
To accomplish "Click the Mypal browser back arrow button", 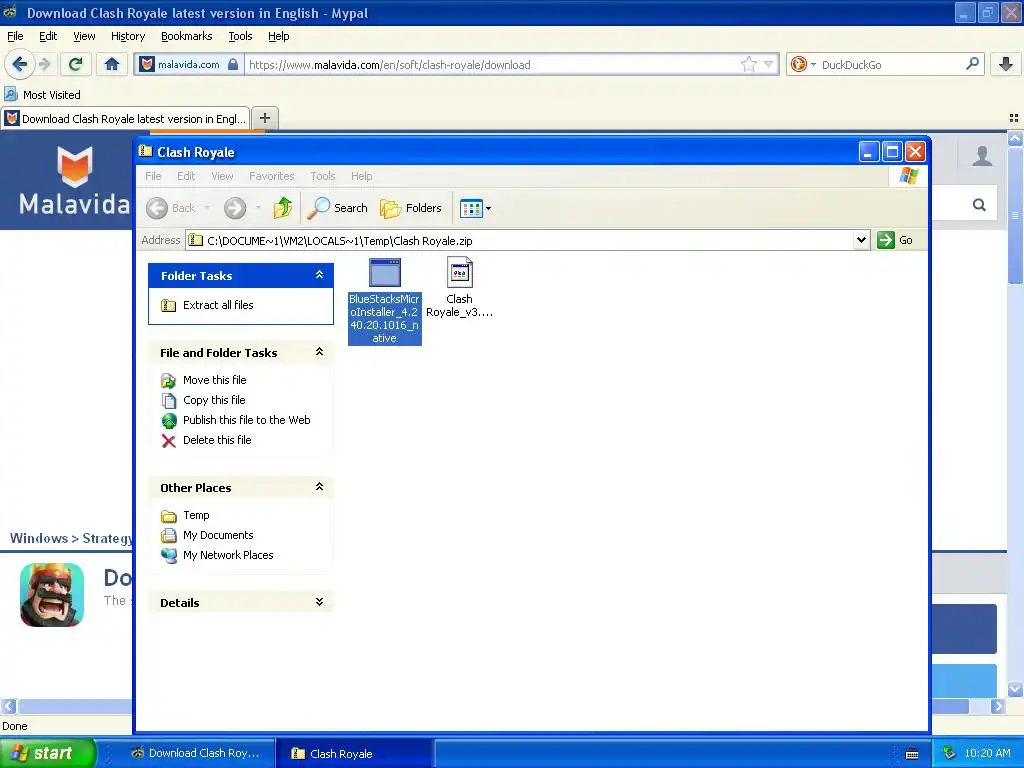I will 19,64.
